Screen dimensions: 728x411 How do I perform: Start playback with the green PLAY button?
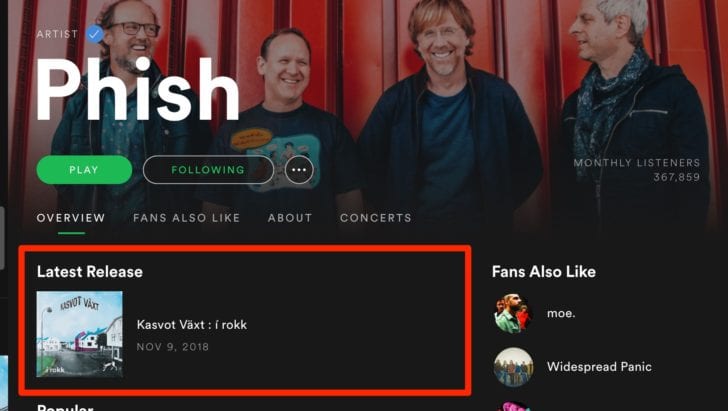pos(84,170)
